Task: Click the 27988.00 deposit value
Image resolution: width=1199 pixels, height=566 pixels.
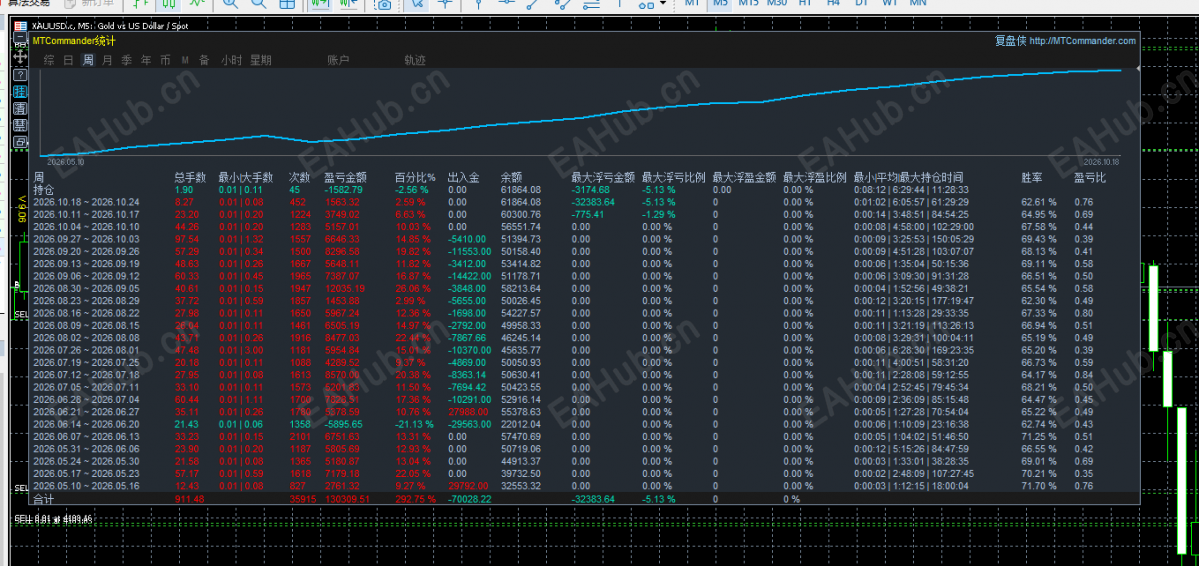Action: (x=468, y=411)
